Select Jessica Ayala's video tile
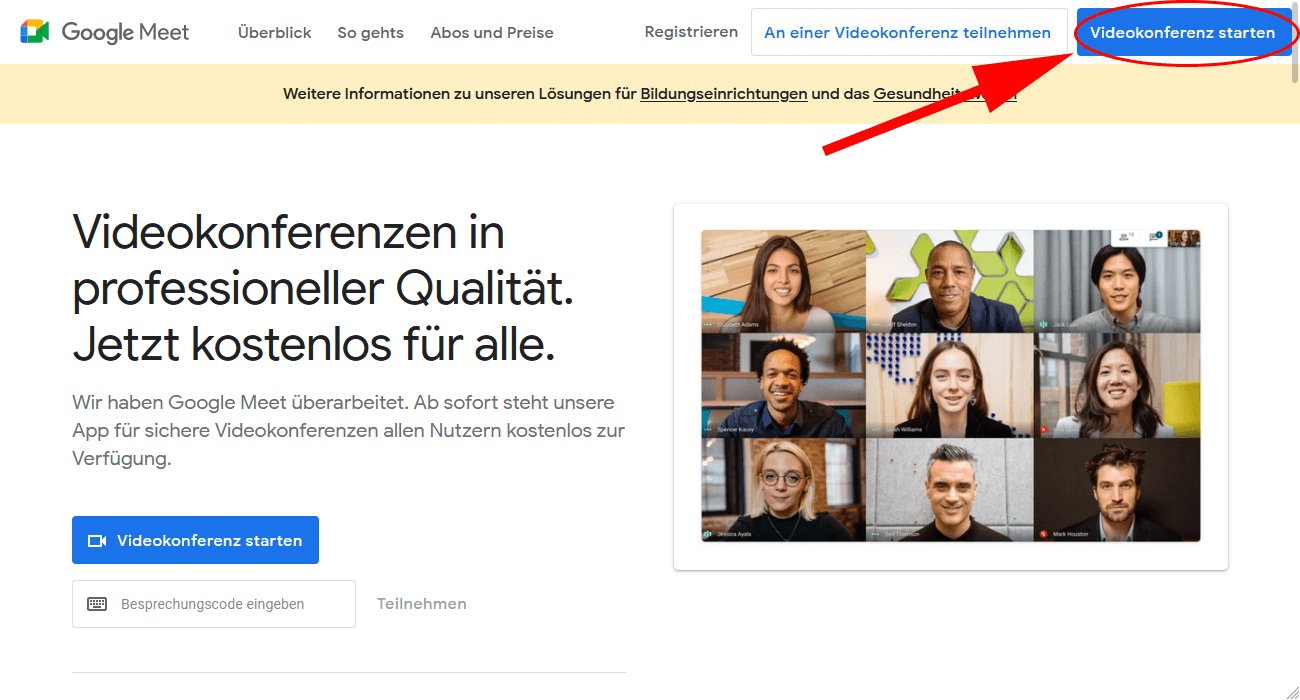 click(784, 490)
